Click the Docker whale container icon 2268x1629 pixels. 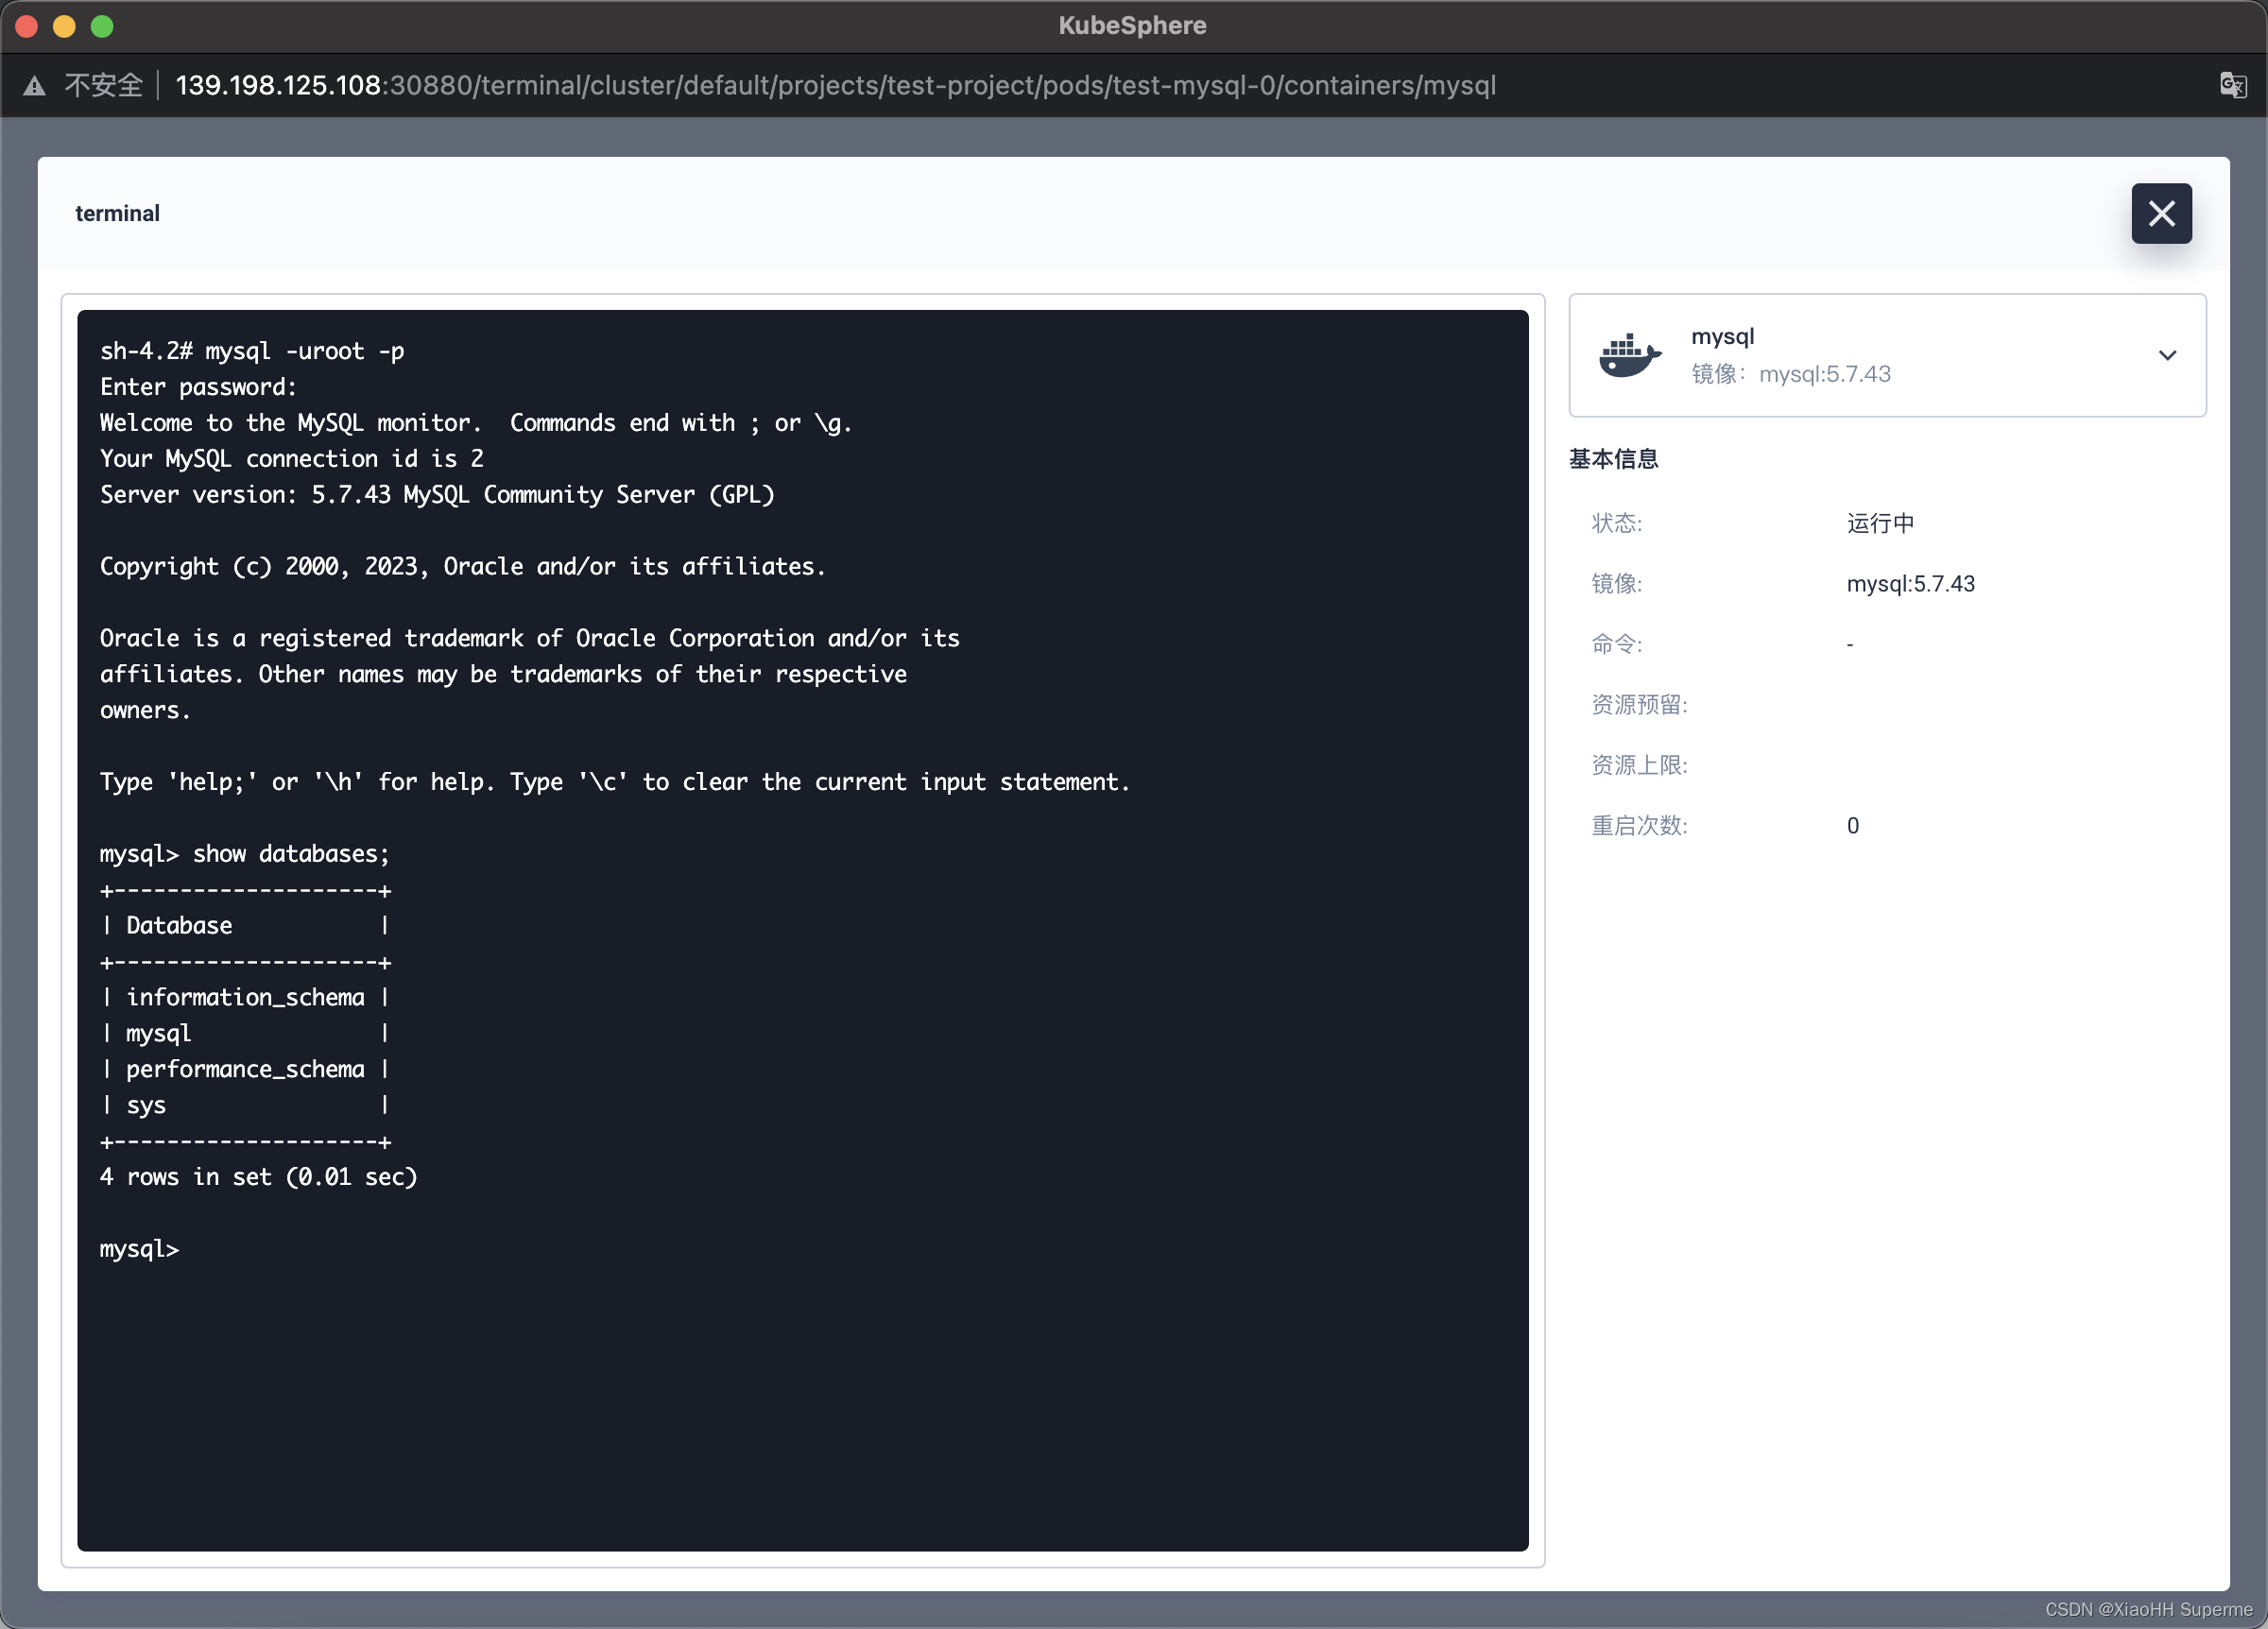click(x=1629, y=356)
